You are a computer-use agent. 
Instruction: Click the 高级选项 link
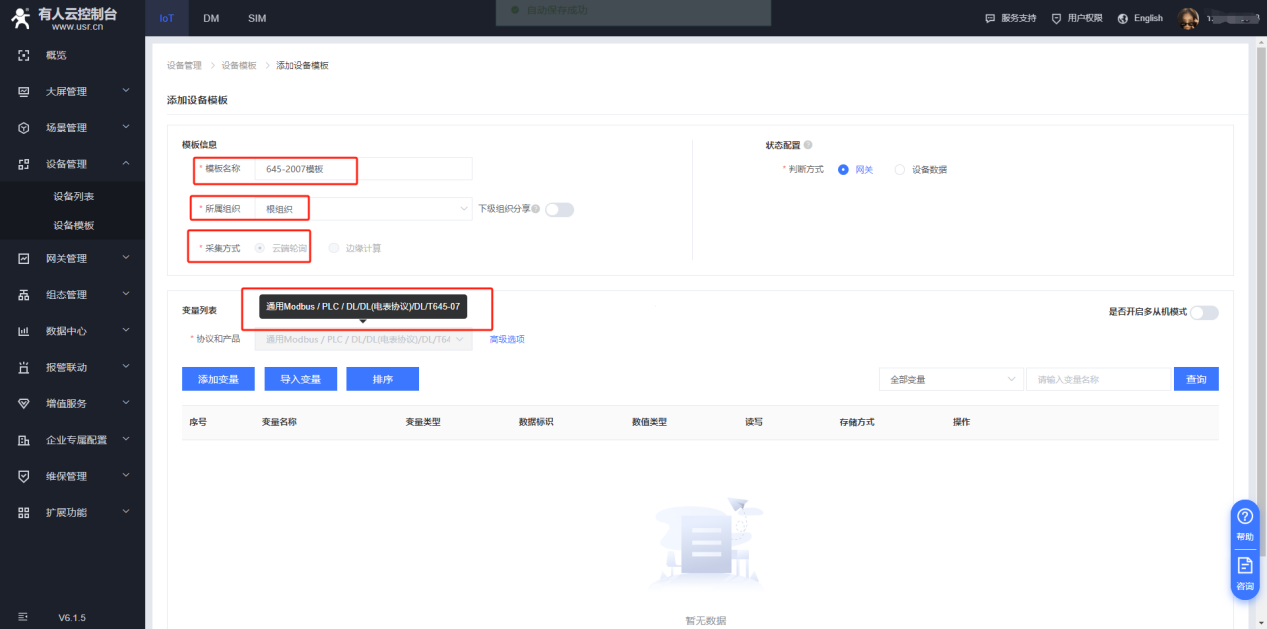coord(507,339)
